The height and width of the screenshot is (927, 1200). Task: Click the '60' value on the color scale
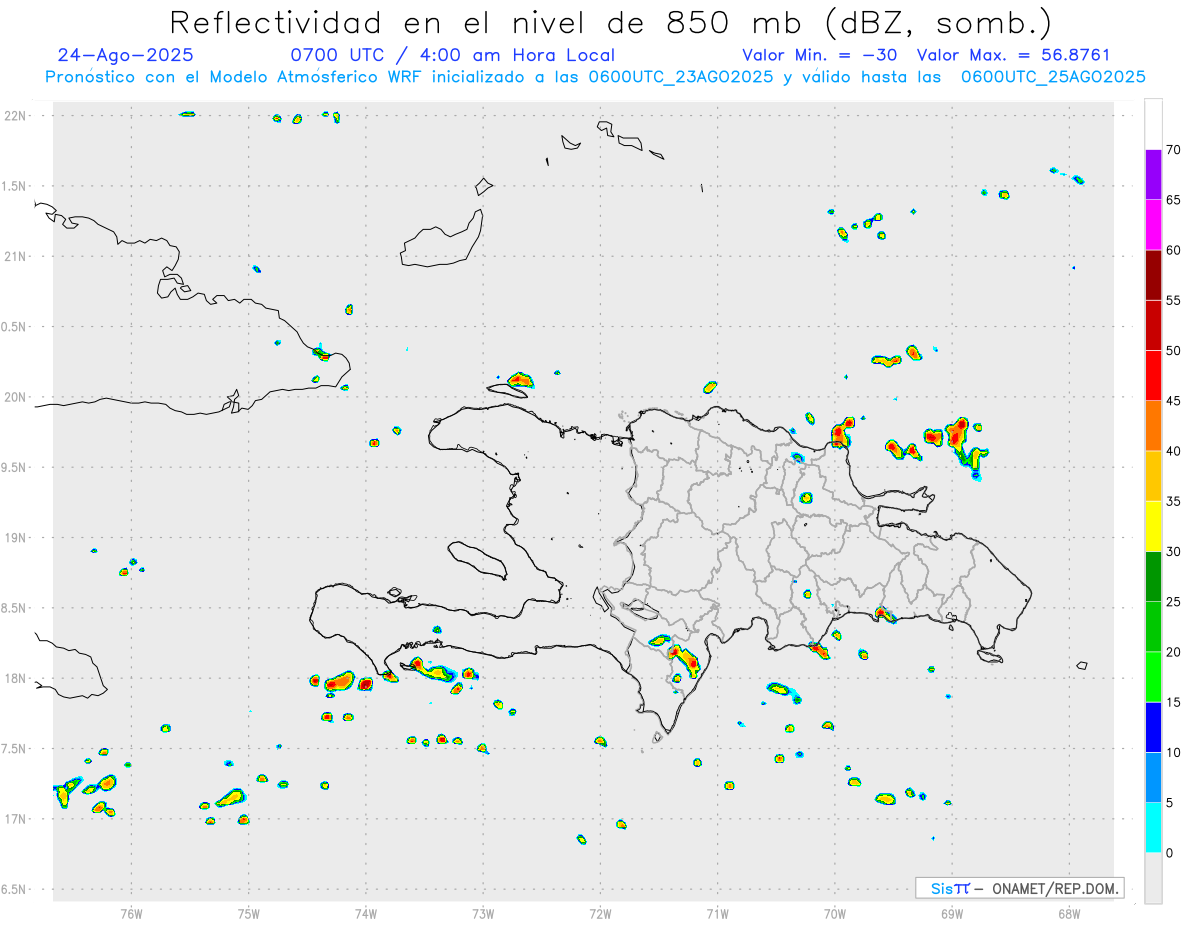[1173, 250]
